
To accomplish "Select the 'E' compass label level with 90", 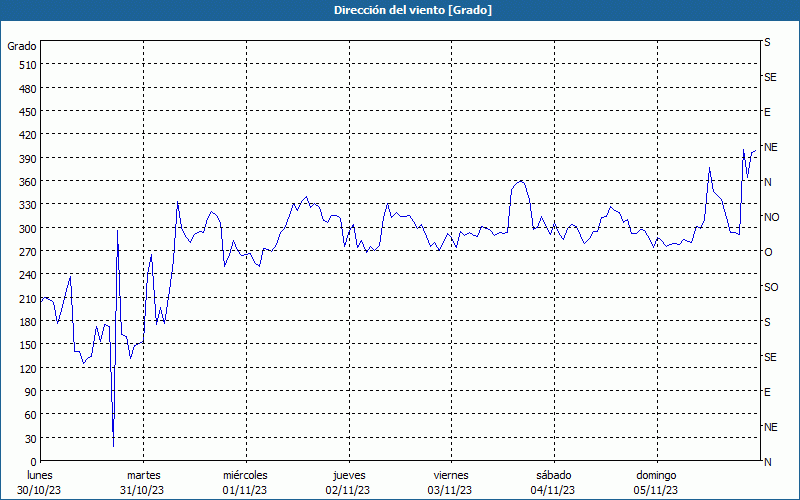I will tap(767, 392).
